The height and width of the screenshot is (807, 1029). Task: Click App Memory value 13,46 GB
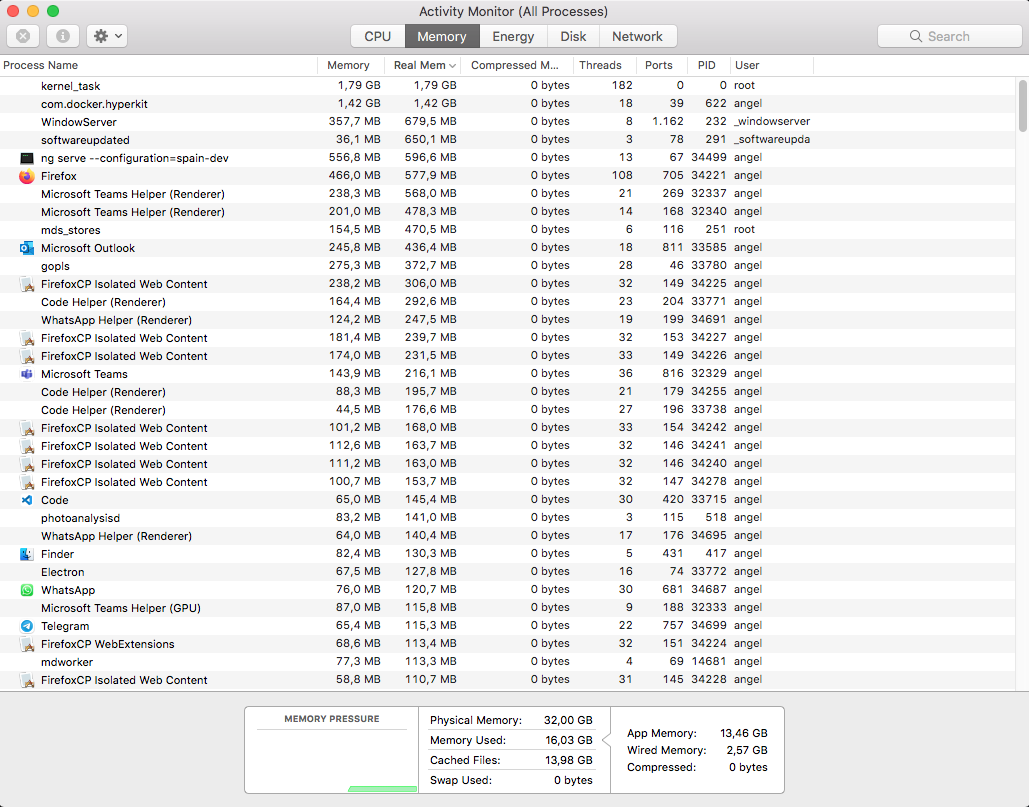tap(744, 734)
